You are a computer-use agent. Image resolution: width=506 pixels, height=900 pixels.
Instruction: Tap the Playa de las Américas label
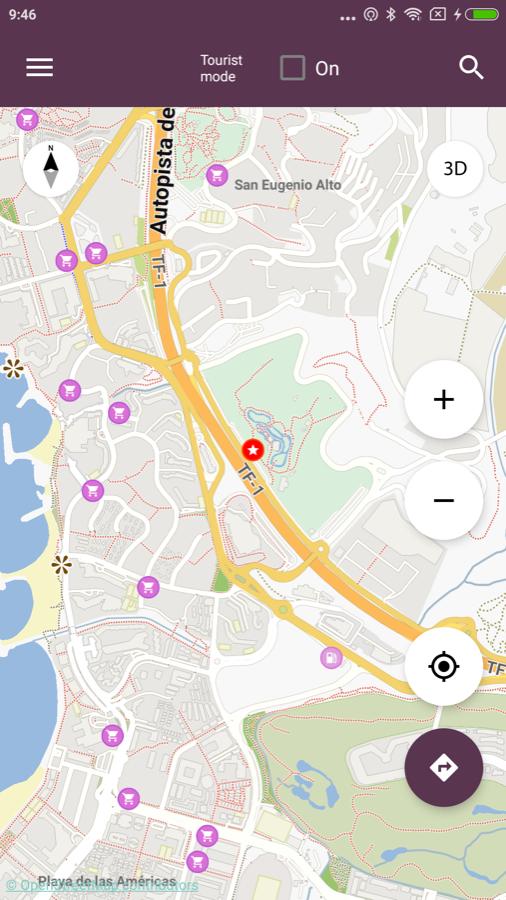coord(107,881)
